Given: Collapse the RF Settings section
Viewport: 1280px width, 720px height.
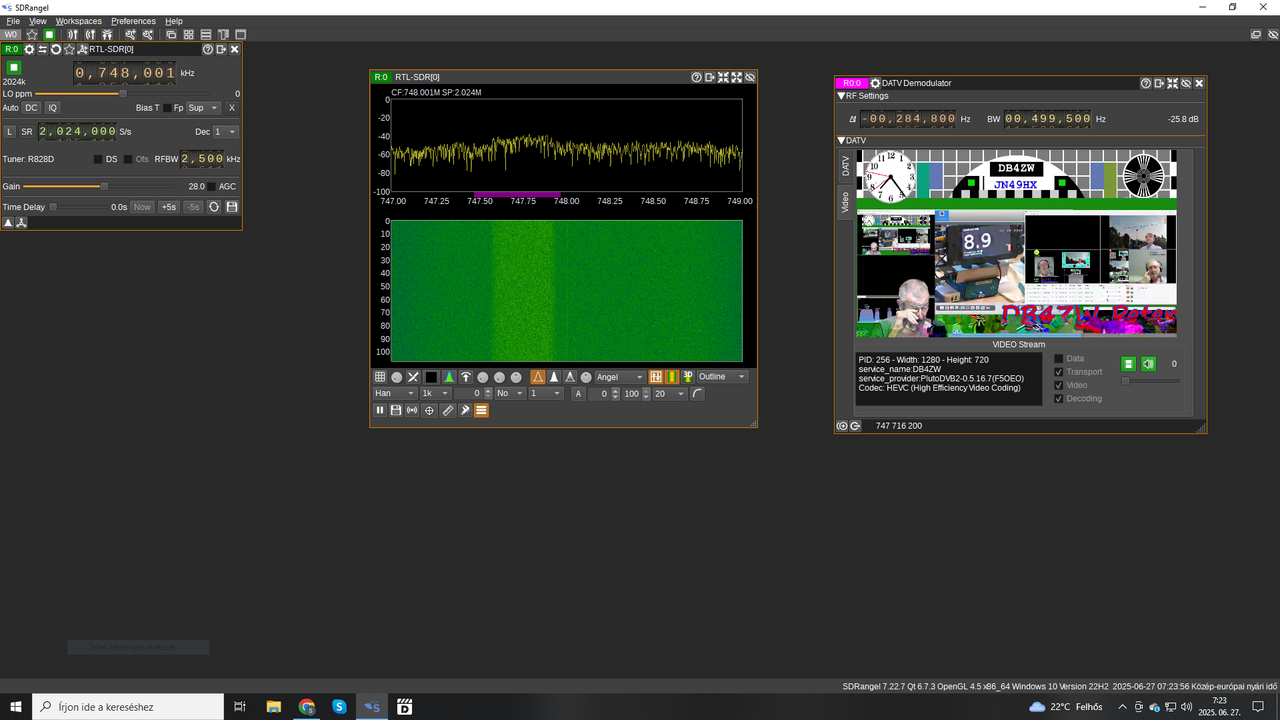Looking at the screenshot, I should point(842,96).
